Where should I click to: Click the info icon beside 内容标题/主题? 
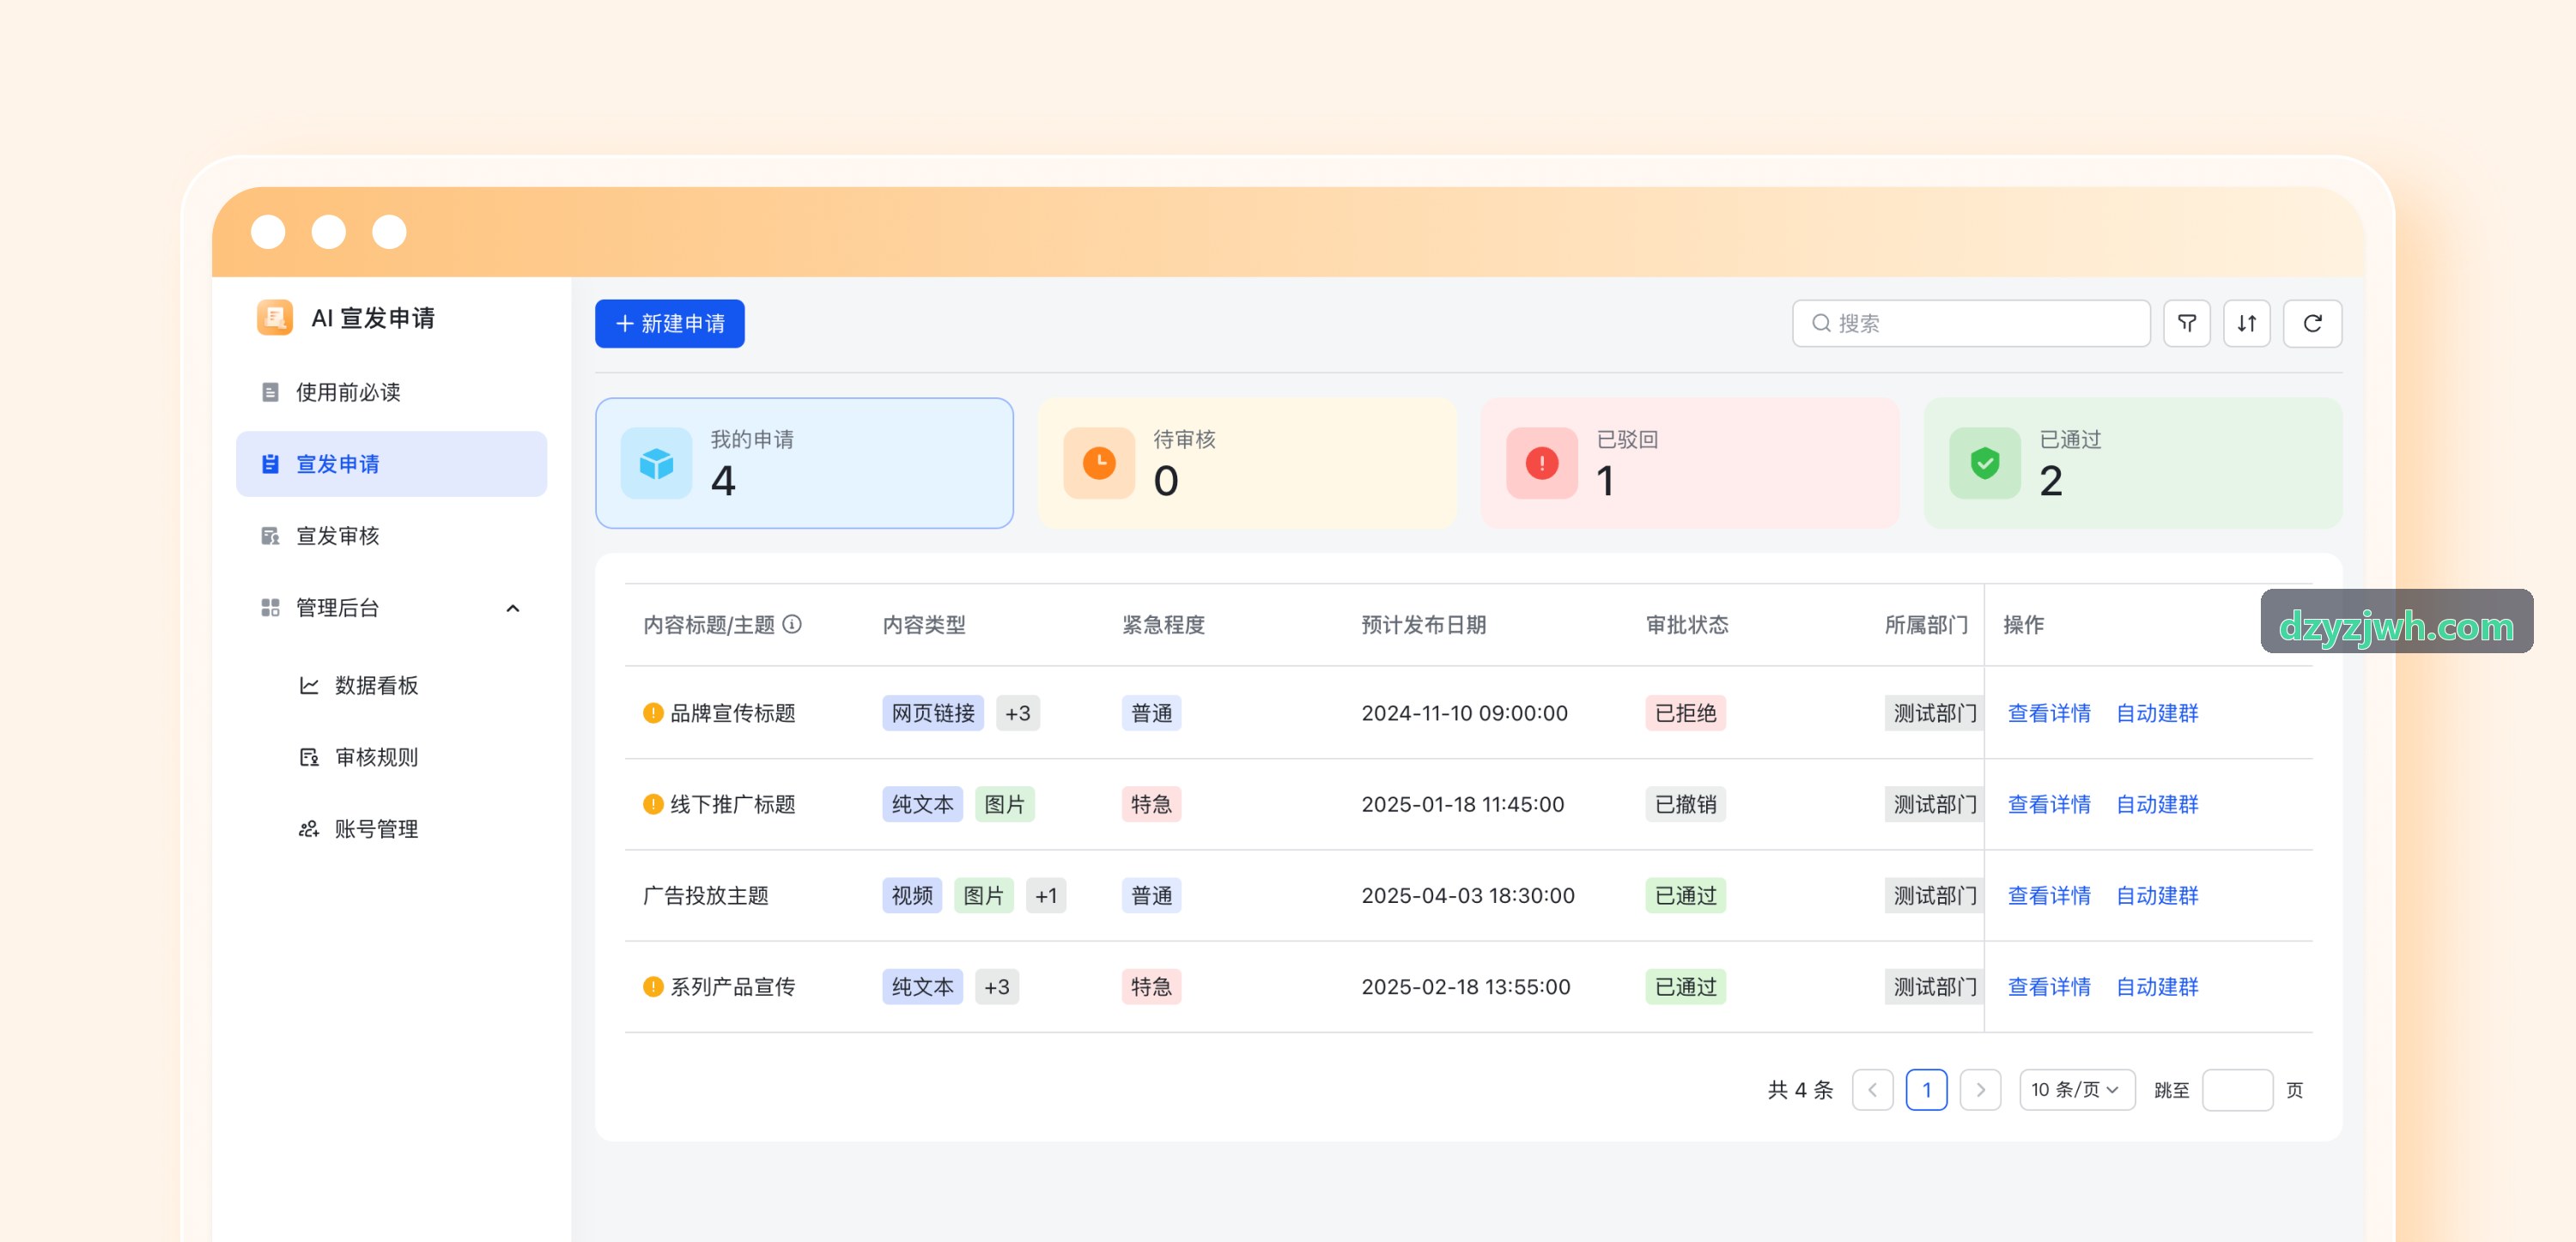tap(791, 624)
